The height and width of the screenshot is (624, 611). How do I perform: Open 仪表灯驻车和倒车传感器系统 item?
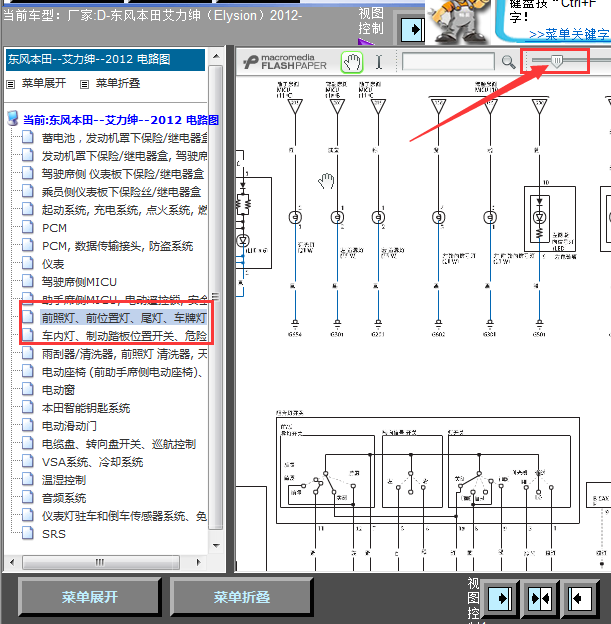[x=124, y=516]
